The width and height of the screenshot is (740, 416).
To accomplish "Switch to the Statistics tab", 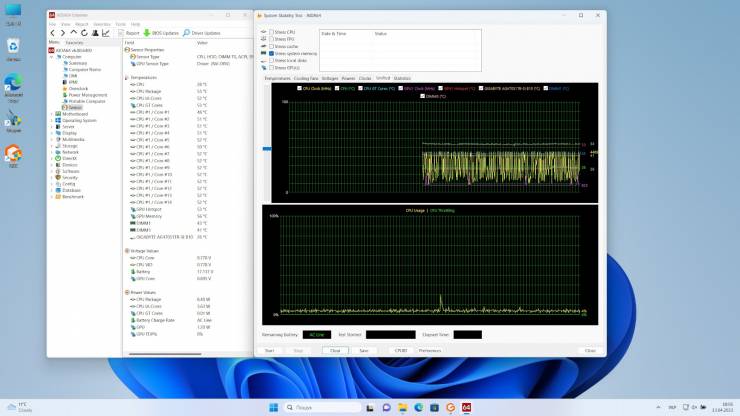I will coord(402,78).
